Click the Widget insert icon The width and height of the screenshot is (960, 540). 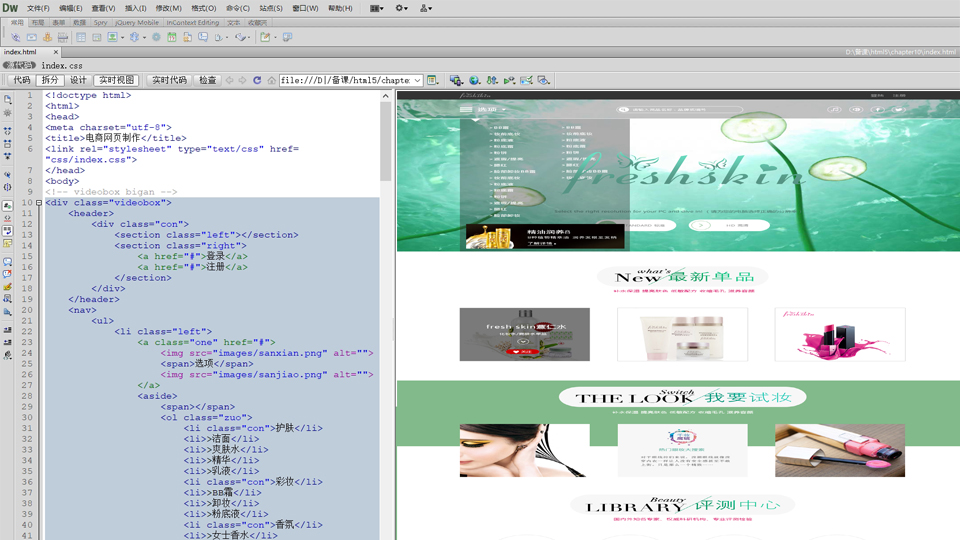(156, 37)
